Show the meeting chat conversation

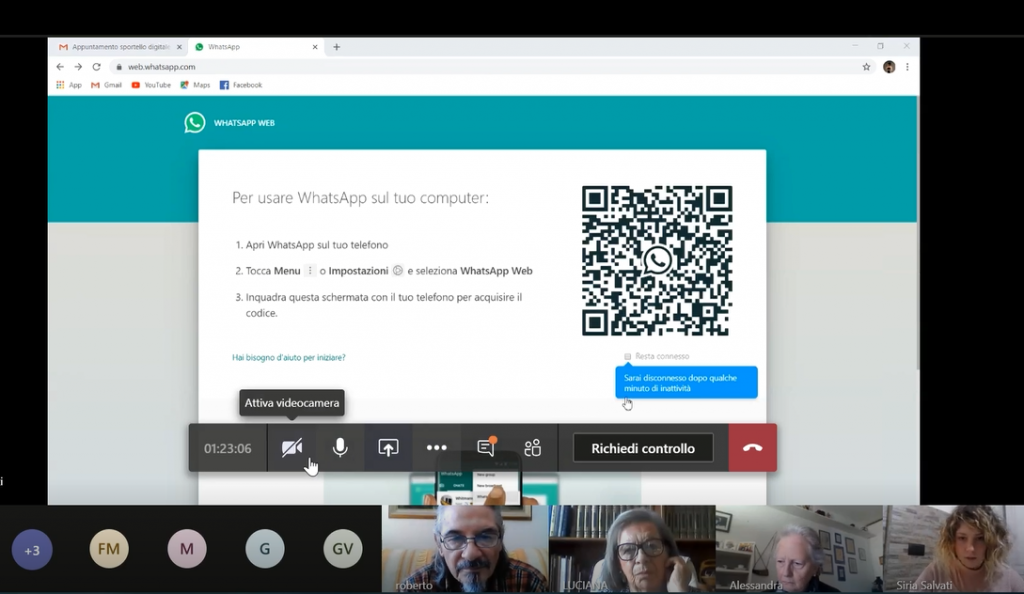tap(486, 447)
